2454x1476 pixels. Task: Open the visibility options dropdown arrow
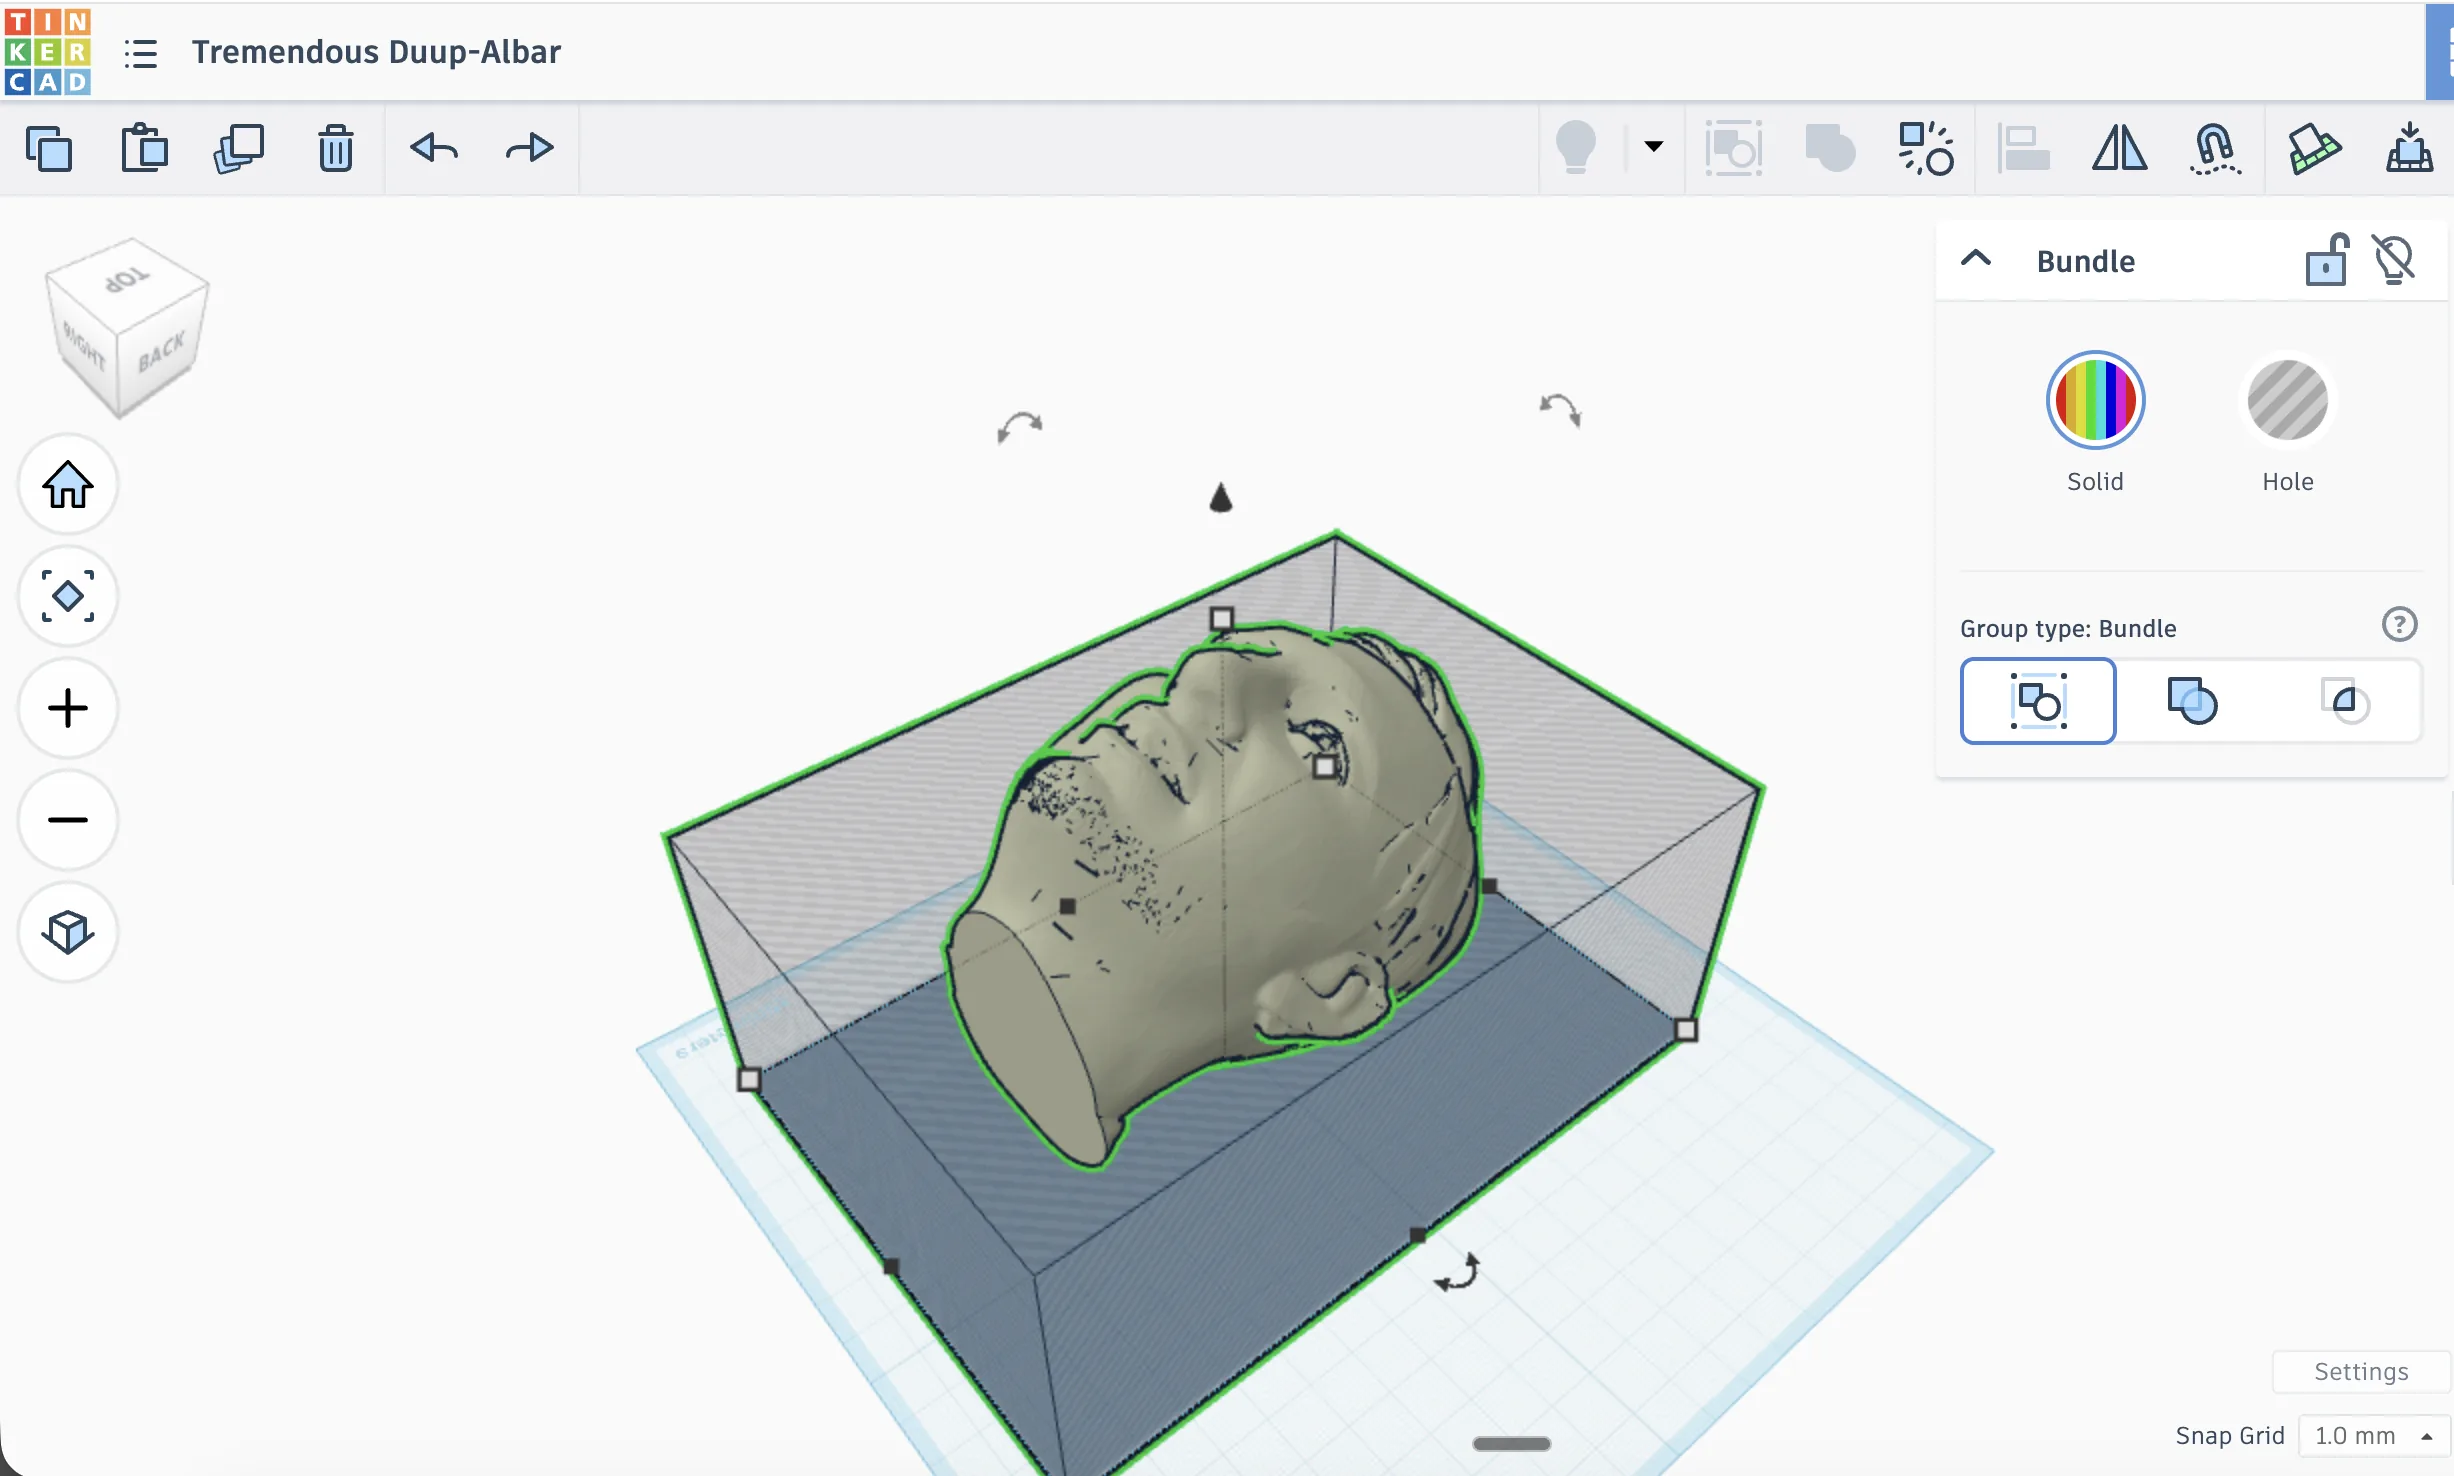click(1653, 147)
